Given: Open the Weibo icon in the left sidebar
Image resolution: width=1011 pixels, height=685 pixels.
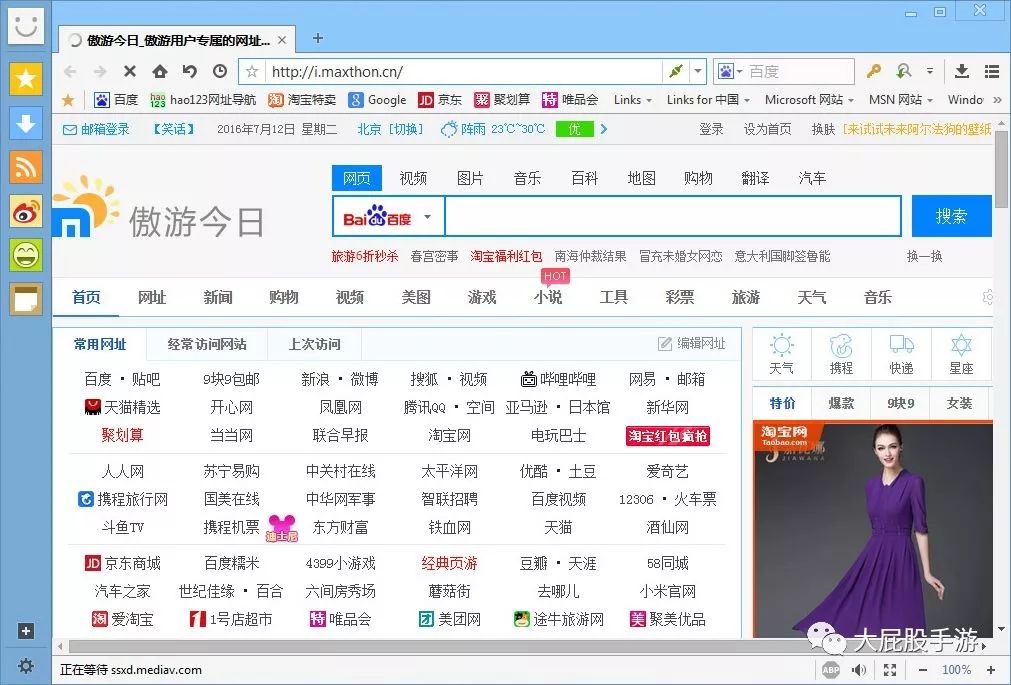Looking at the screenshot, I should (26, 212).
